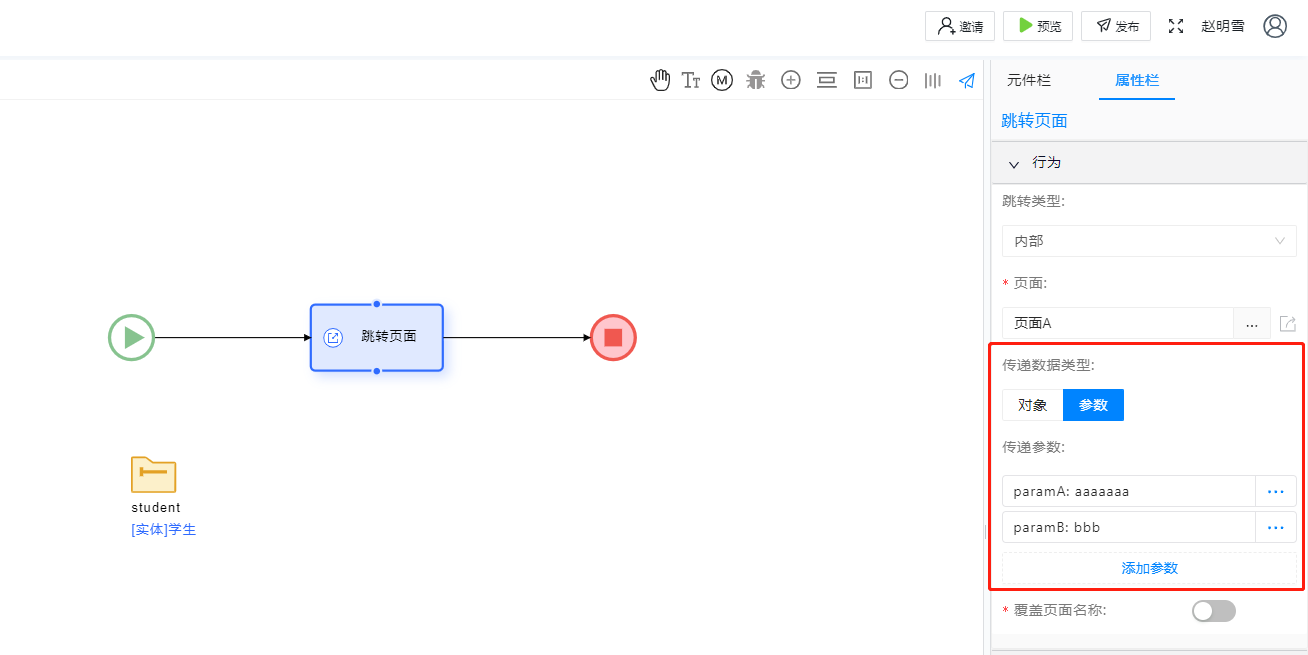Click the text annotation tool icon

click(691, 81)
